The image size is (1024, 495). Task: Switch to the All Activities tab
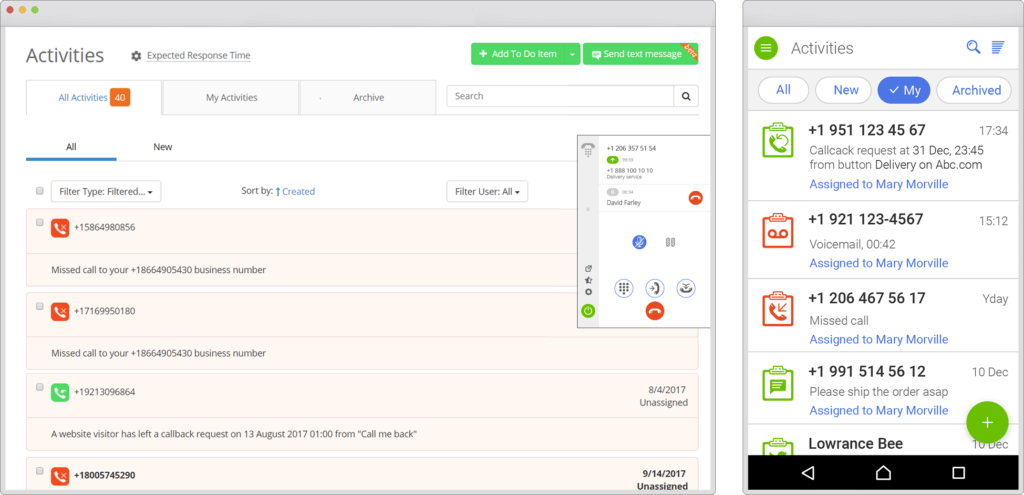(93, 97)
